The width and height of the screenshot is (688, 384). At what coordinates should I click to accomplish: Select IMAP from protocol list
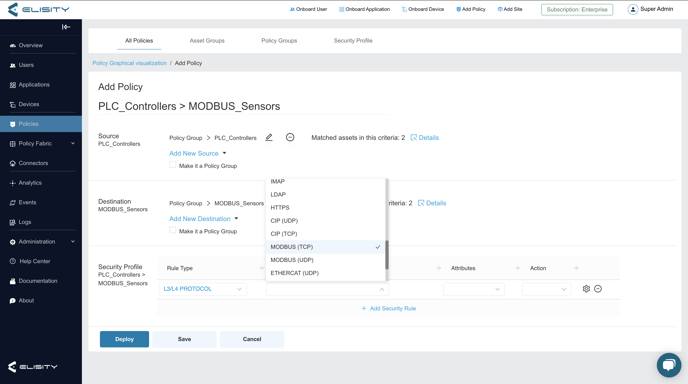pos(326,181)
